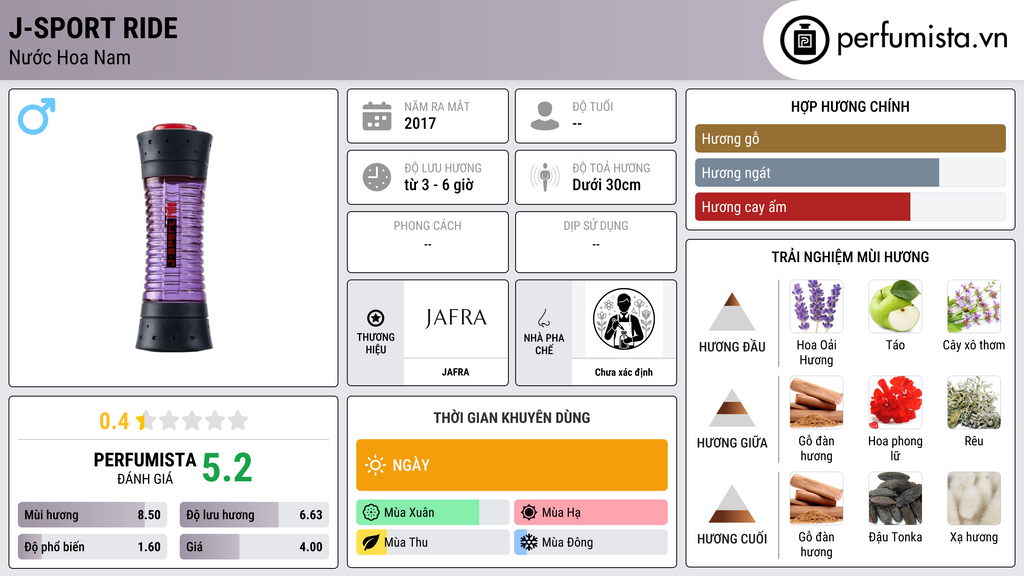Click the leaf icon for Mùa Thu
Image resolution: width=1024 pixels, height=576 pixels.
coord(371,542)
